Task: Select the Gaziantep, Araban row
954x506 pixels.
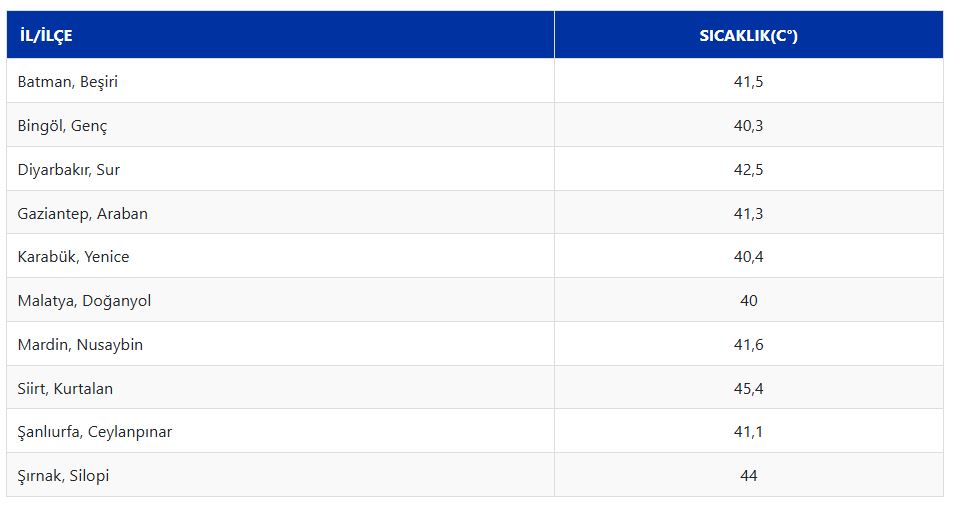Action: tap(83, 214)
